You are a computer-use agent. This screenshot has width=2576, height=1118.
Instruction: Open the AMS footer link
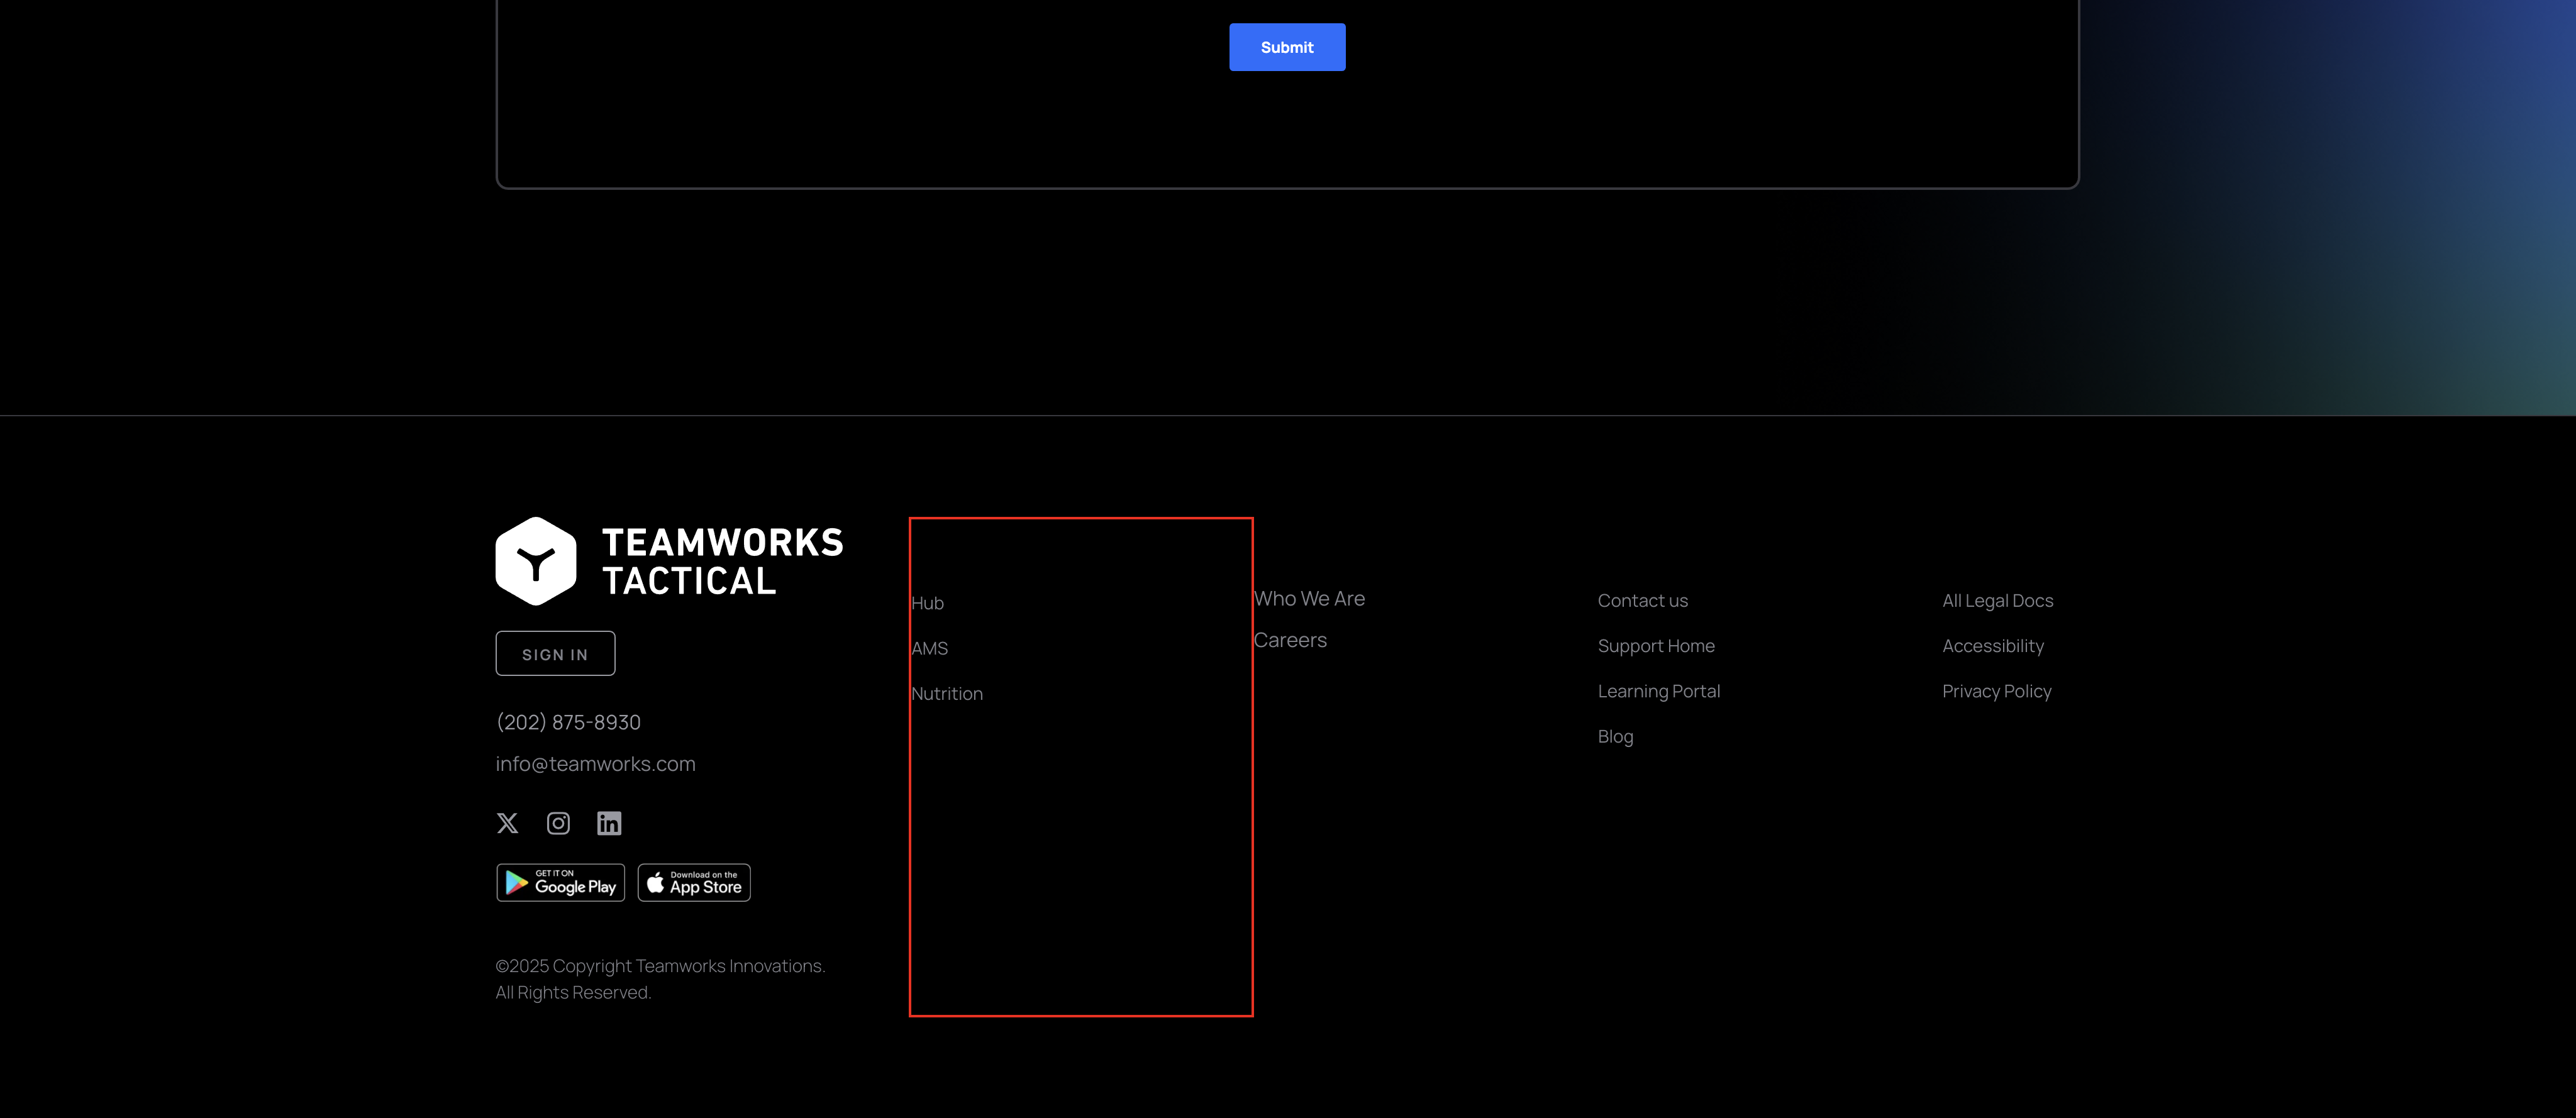[x=929, y=648]
